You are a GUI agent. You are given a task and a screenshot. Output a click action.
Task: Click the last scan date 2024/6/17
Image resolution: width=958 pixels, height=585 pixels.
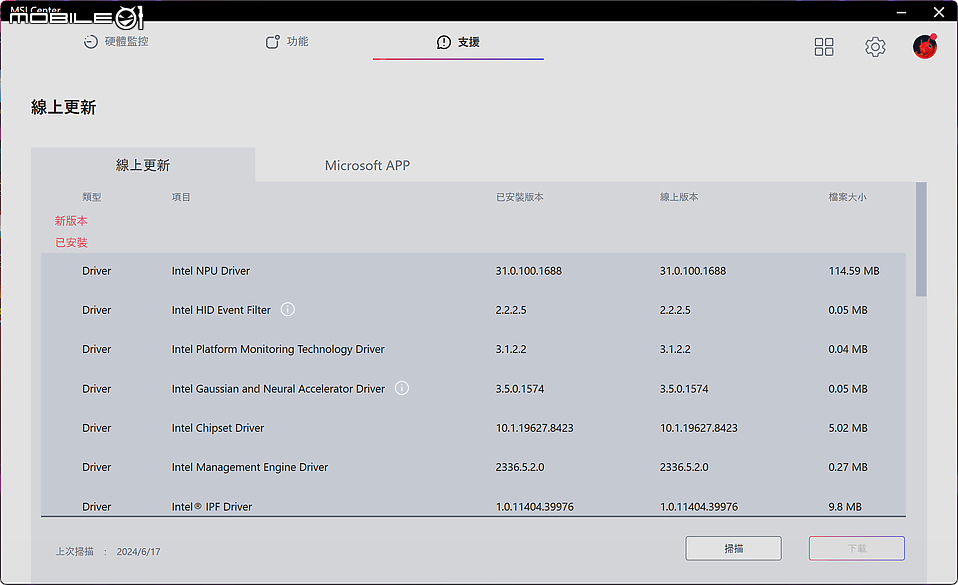pos(139,551)
